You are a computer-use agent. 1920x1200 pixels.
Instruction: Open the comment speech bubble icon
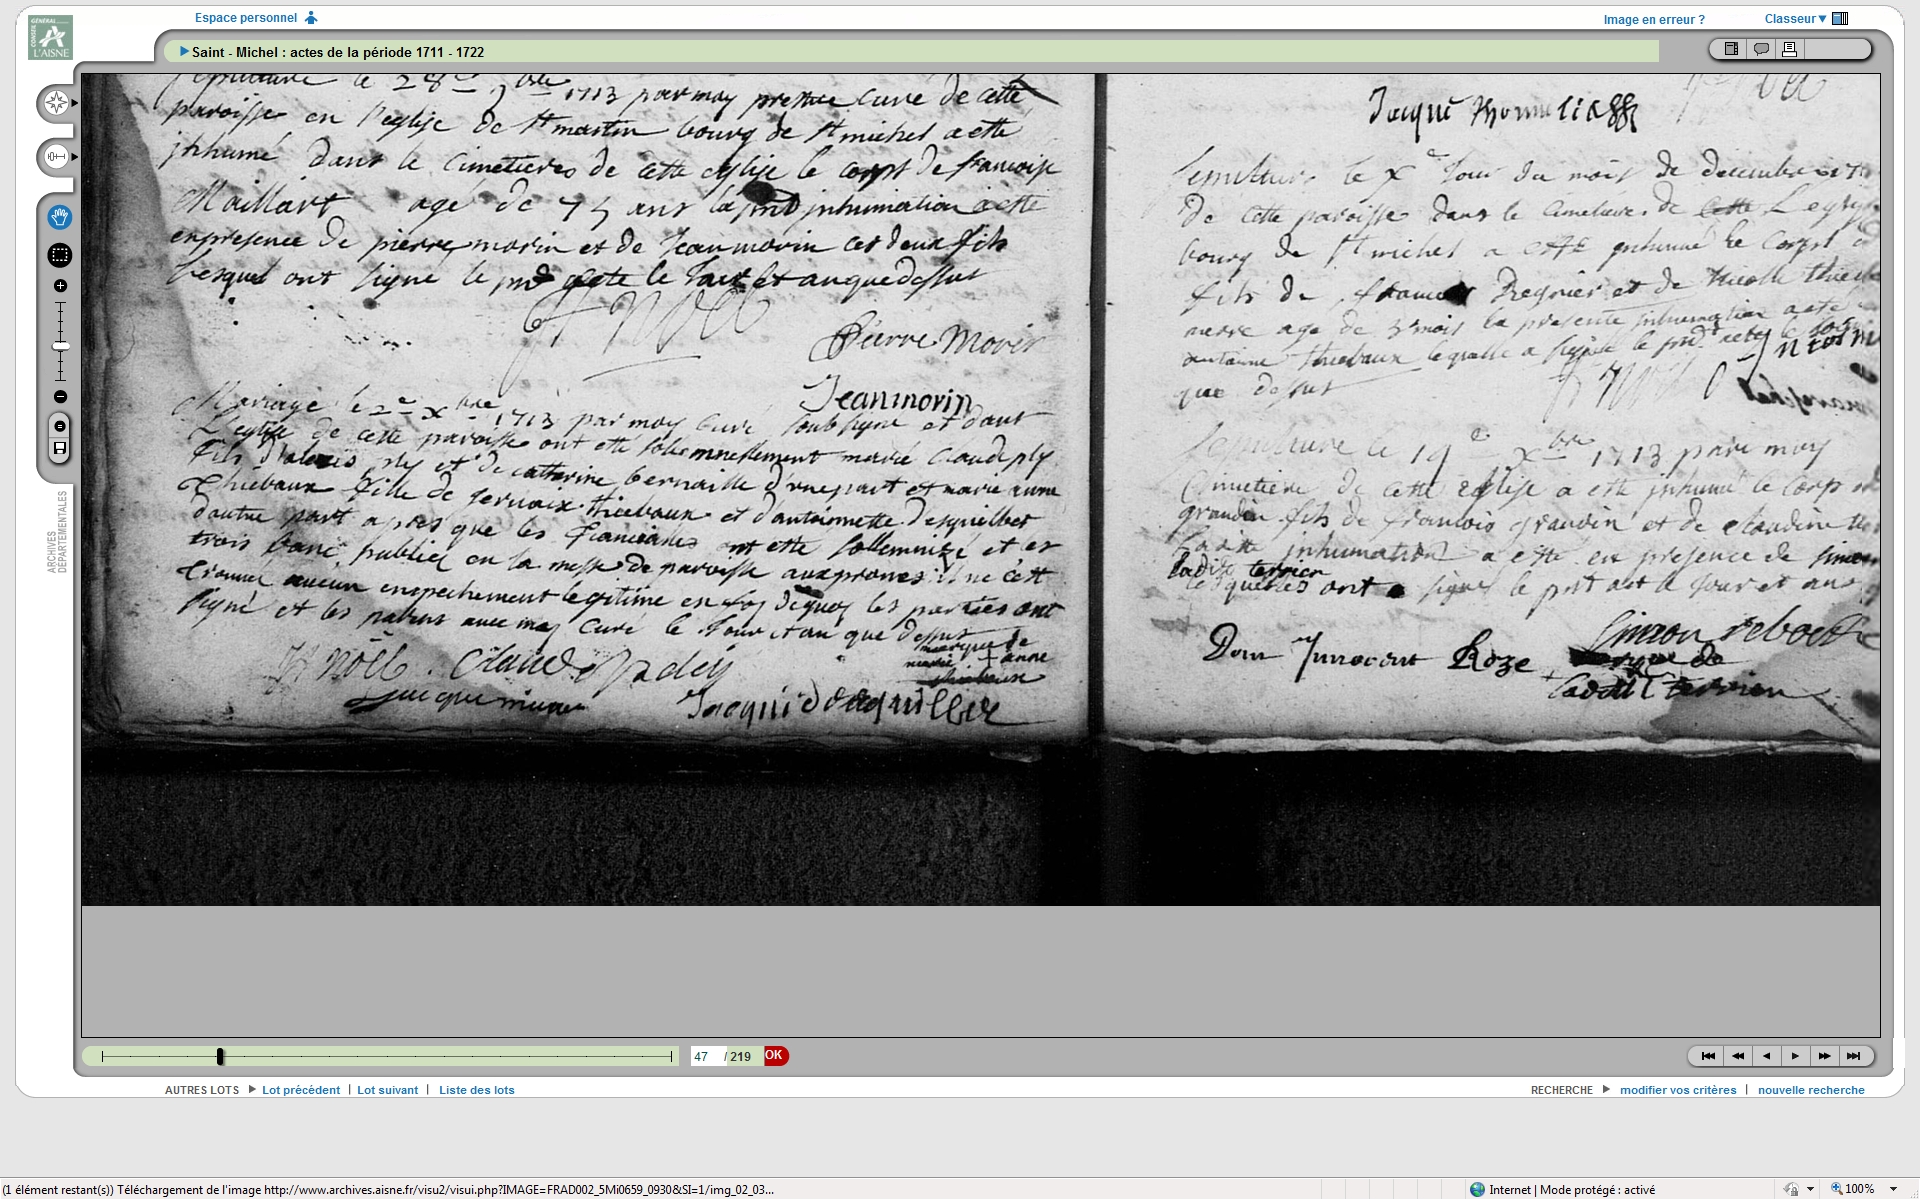click(1761, 49)
